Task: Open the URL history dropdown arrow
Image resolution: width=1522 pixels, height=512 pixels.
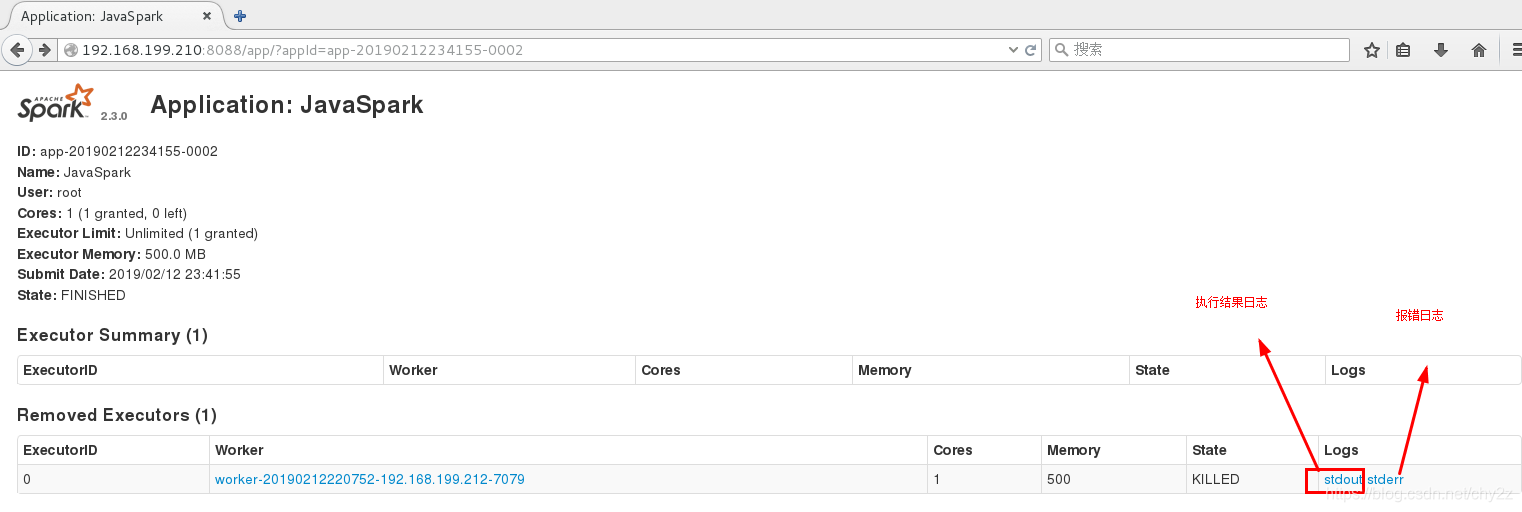Action: [x=1014, y=50]
